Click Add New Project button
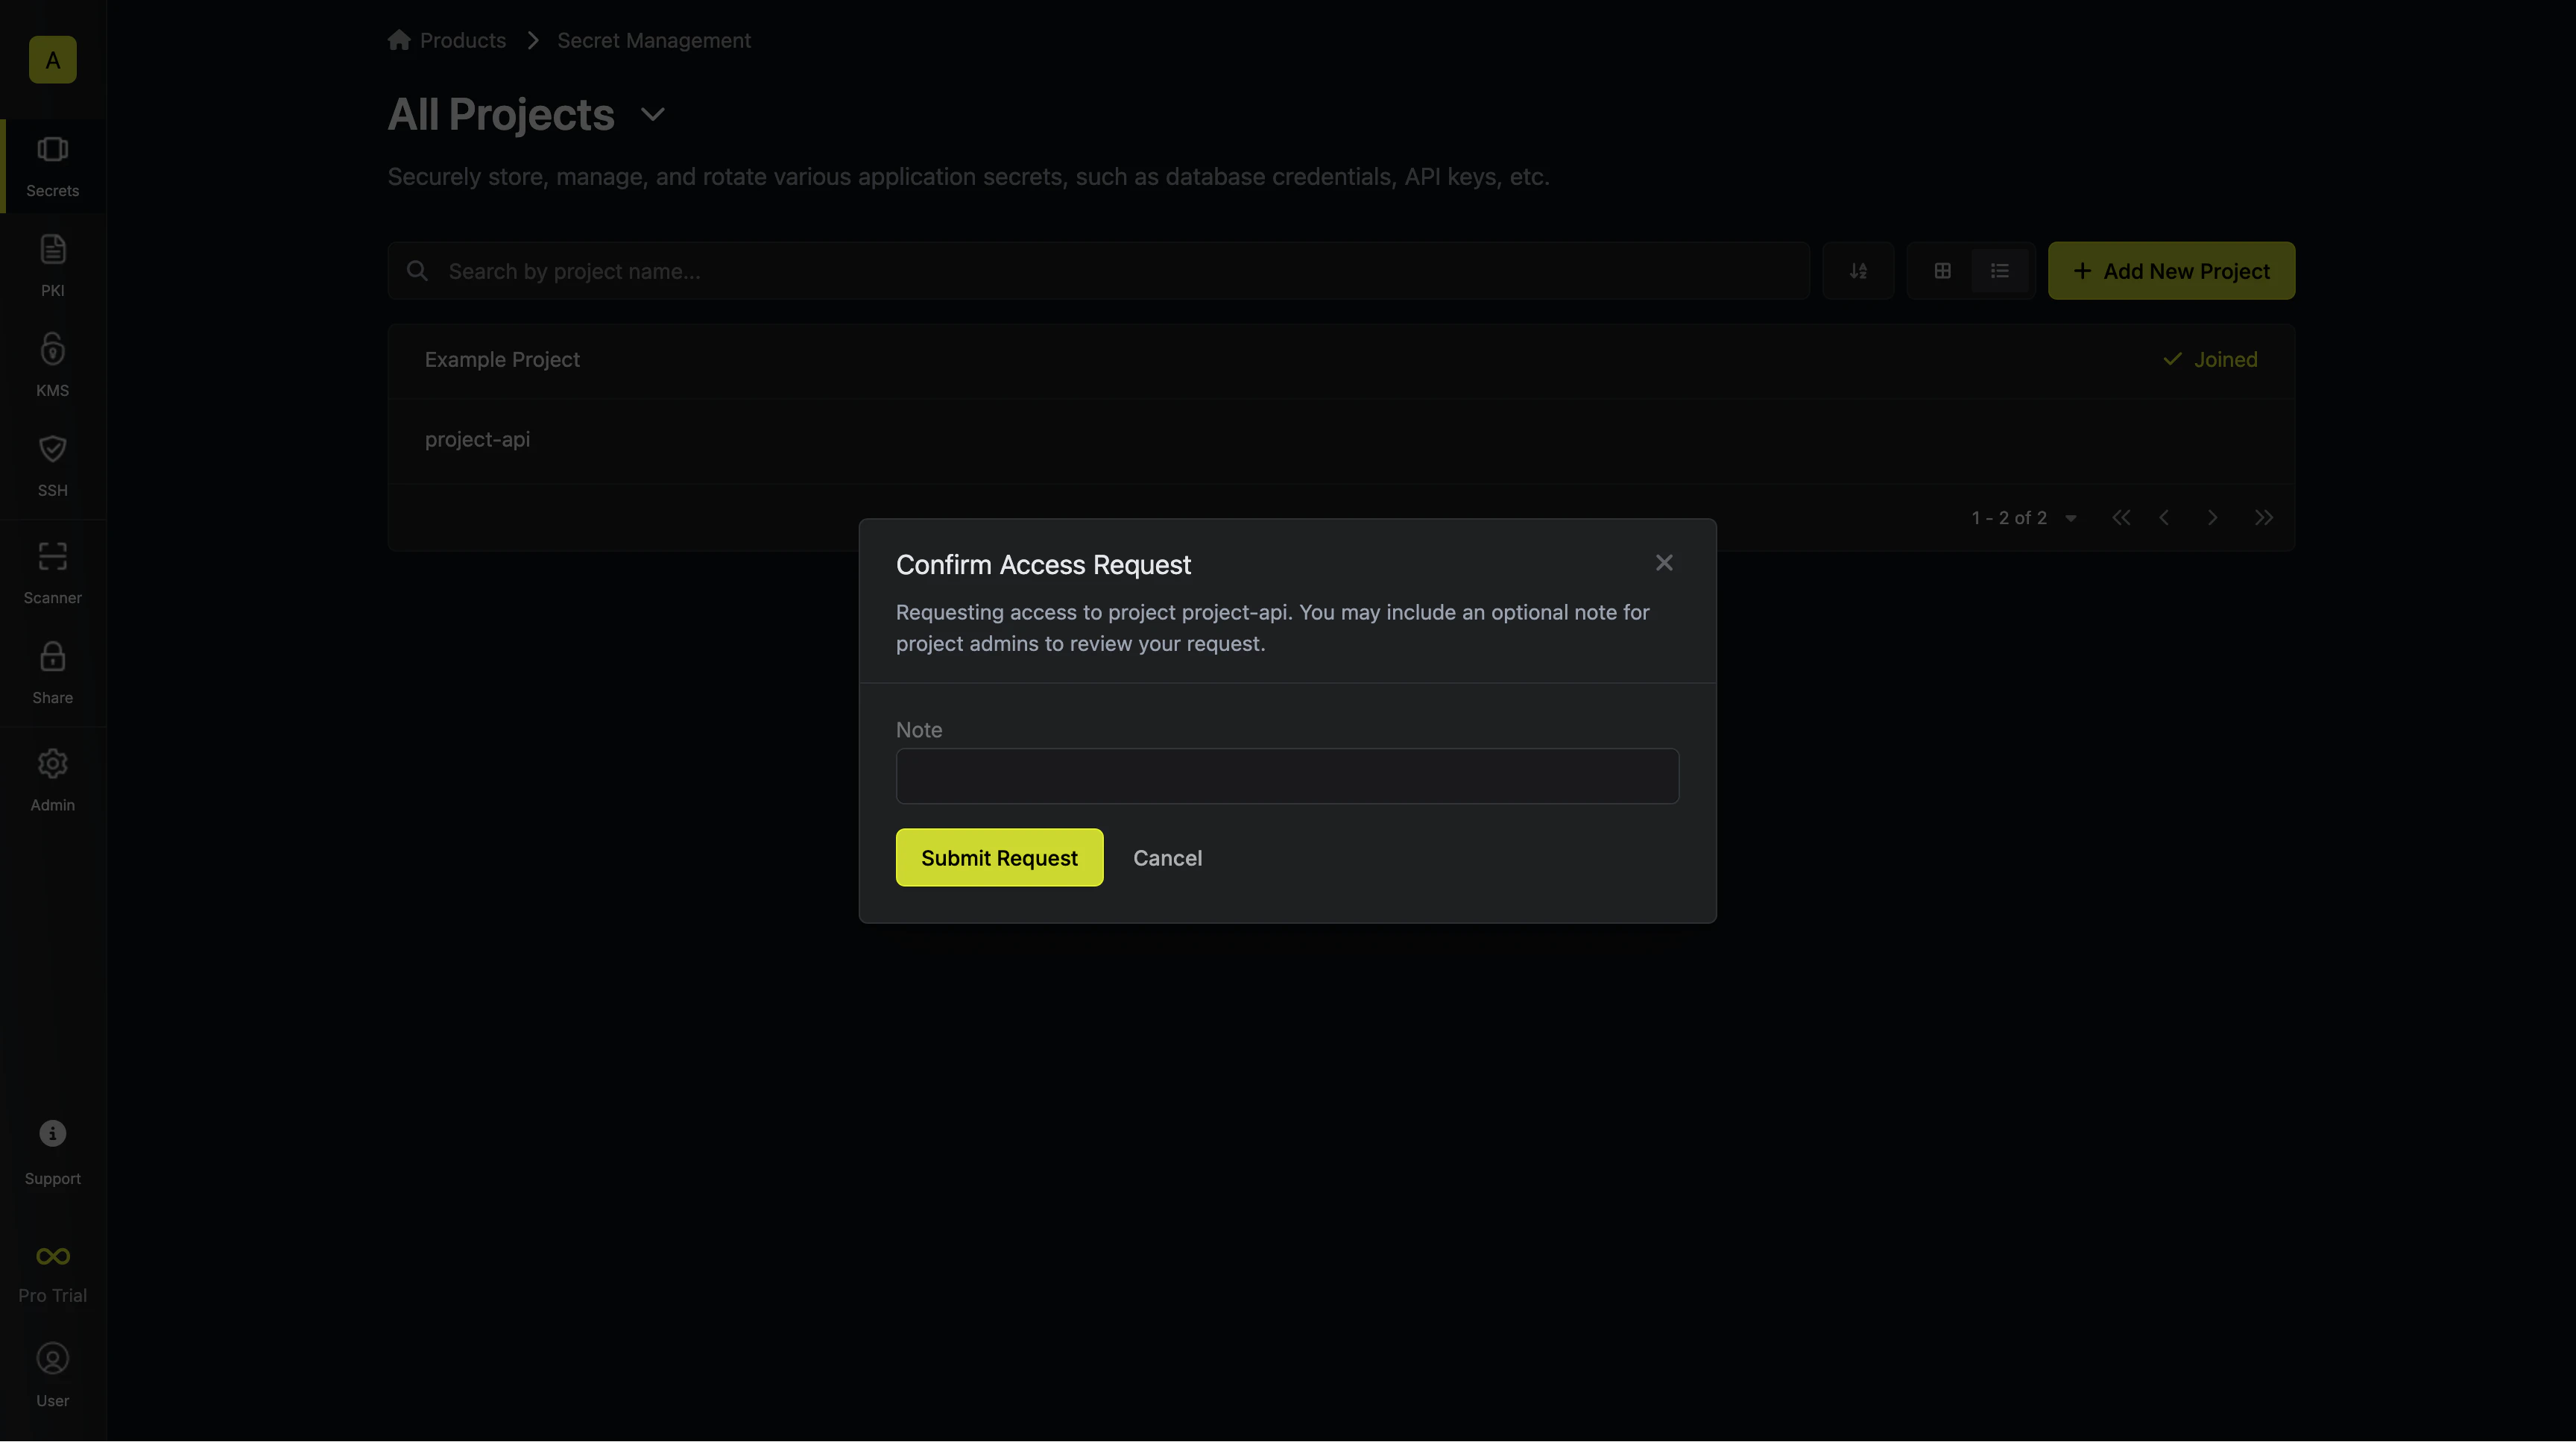Screen dimensions: 2576x1442 [x=2171, y=271]
